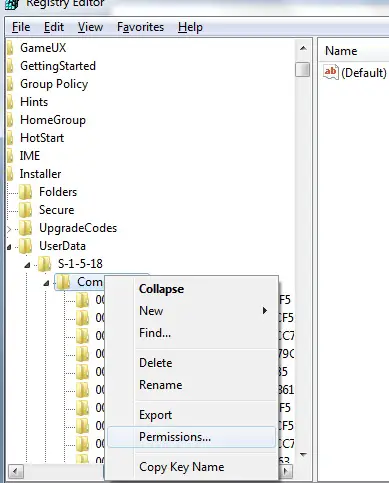Viewport: 389px width, 483px height.
Task: Select the GameUX key
Action: click(43, 48)
